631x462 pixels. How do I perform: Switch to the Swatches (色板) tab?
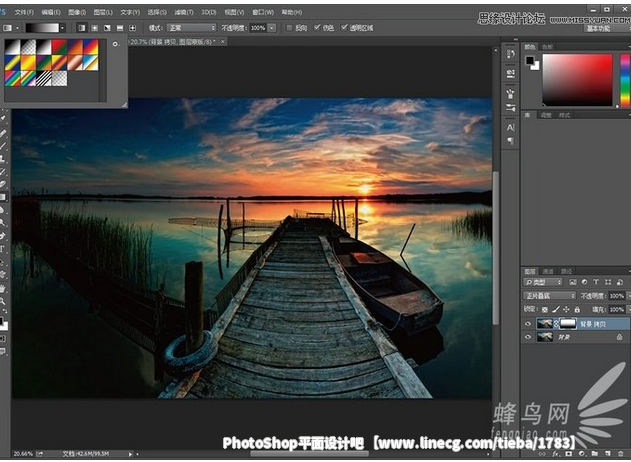[x=547, y=47]
